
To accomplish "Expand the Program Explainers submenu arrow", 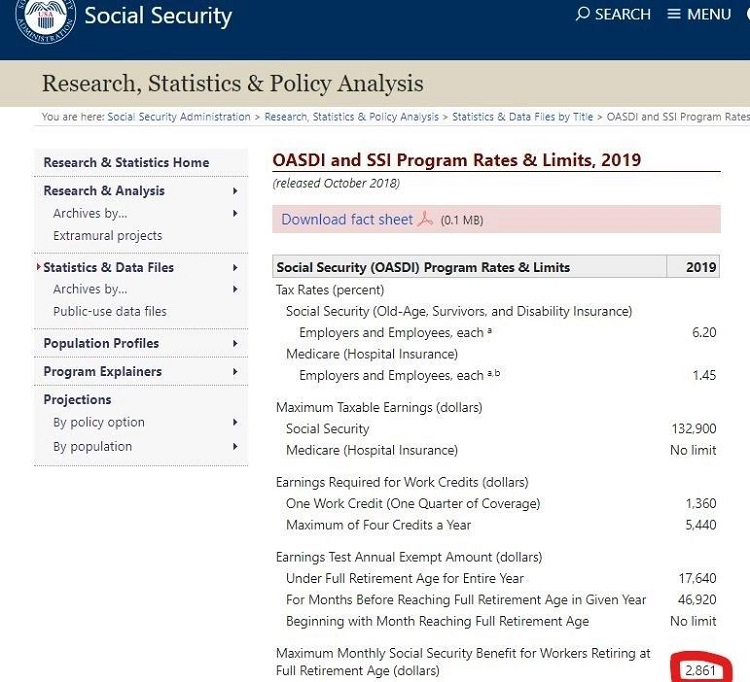I will click(235, 371).
